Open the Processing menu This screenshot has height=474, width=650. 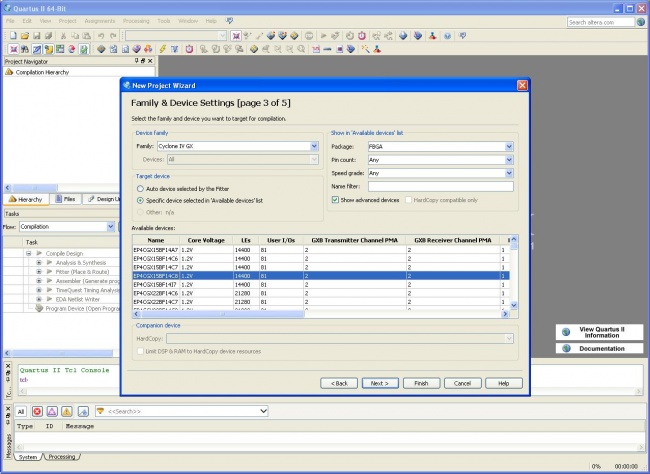click(136, 21)
